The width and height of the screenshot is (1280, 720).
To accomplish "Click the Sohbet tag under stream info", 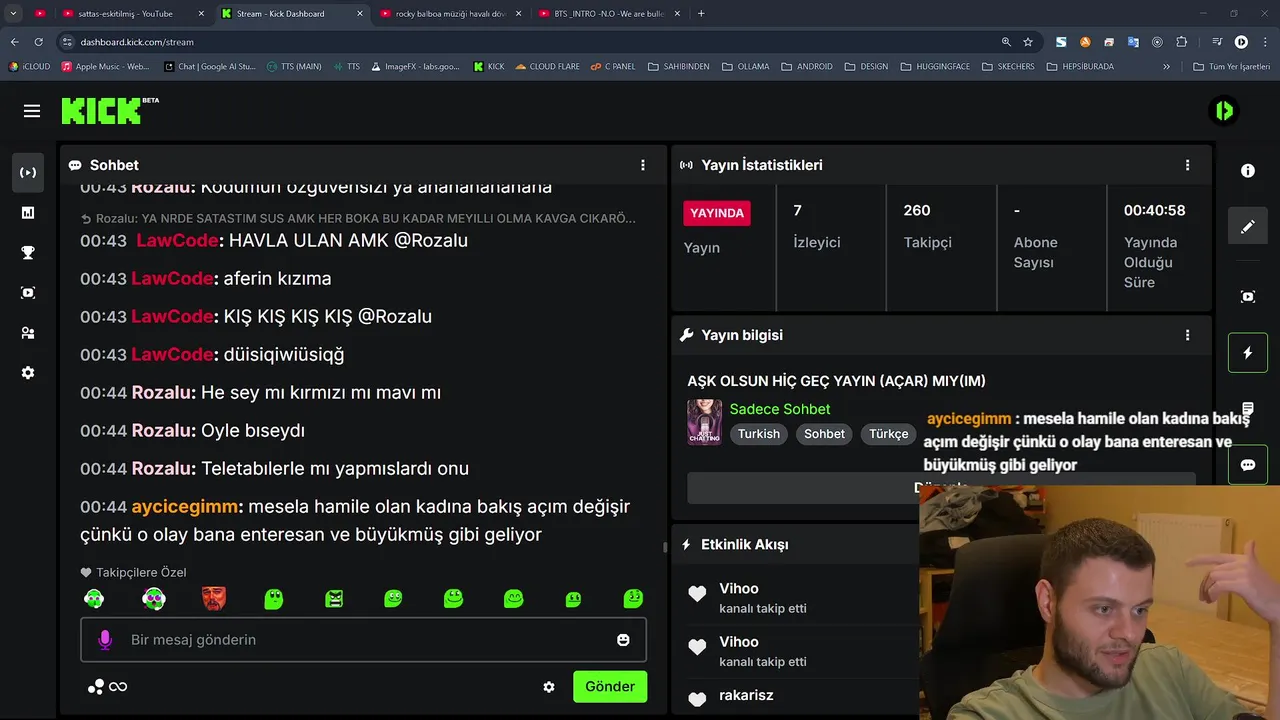I will point(825,434).
